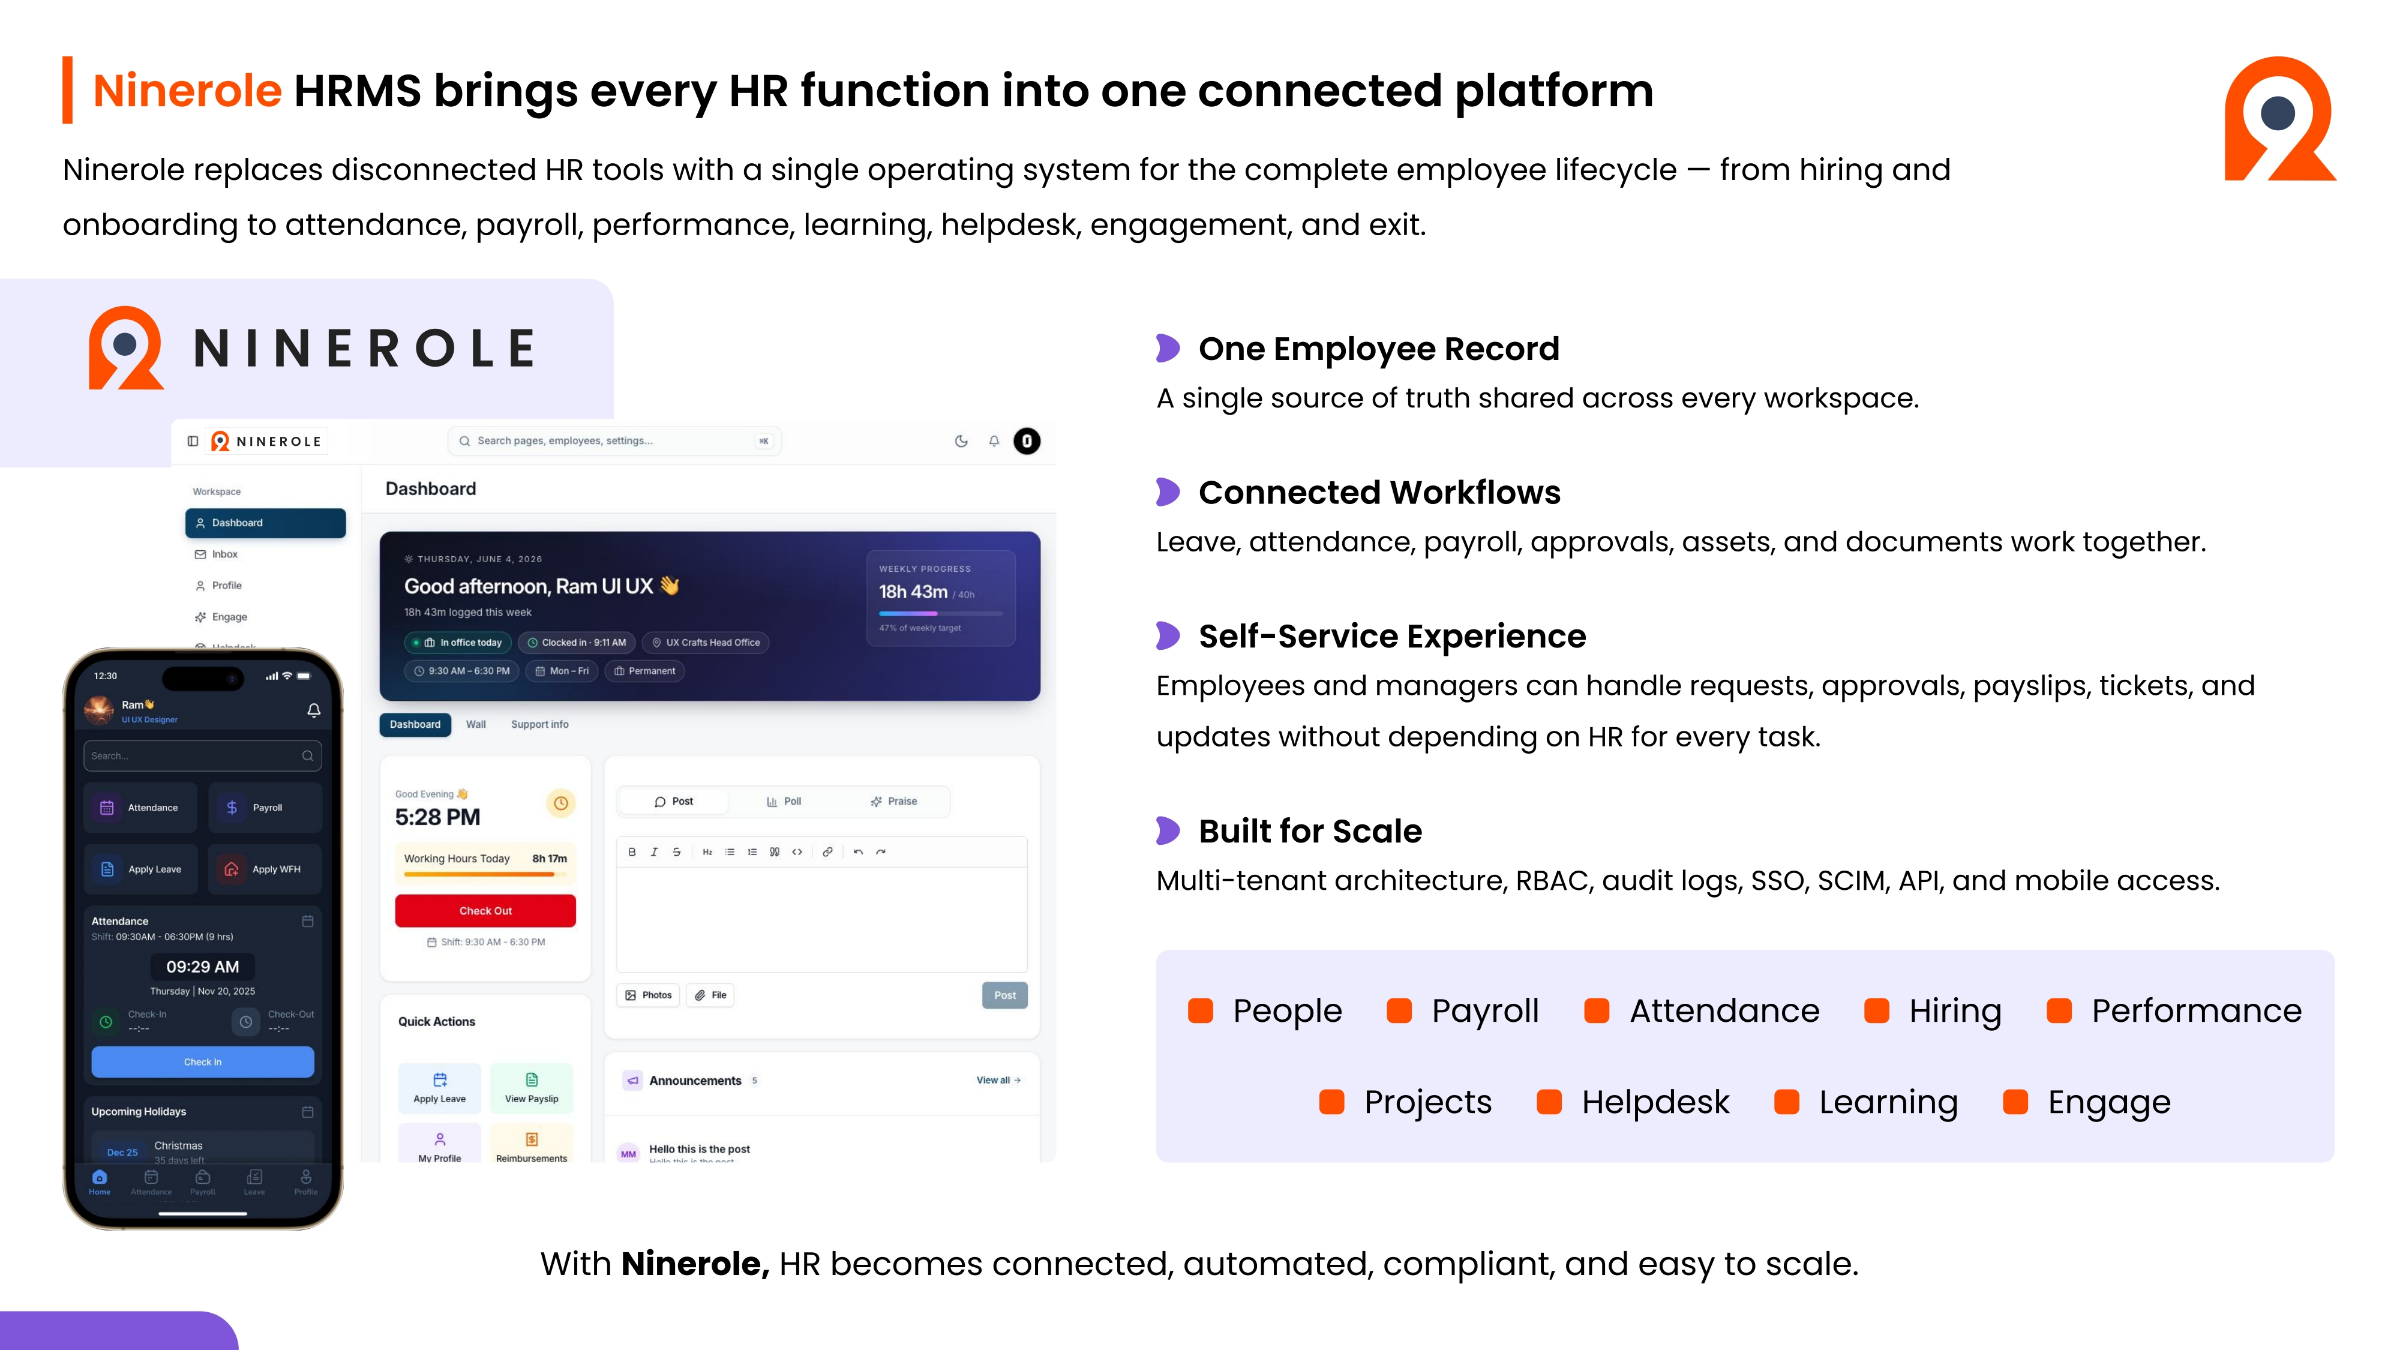Open the black user avatar menu
Screen dimensions: 2400x1350
tap(1027, 441)
